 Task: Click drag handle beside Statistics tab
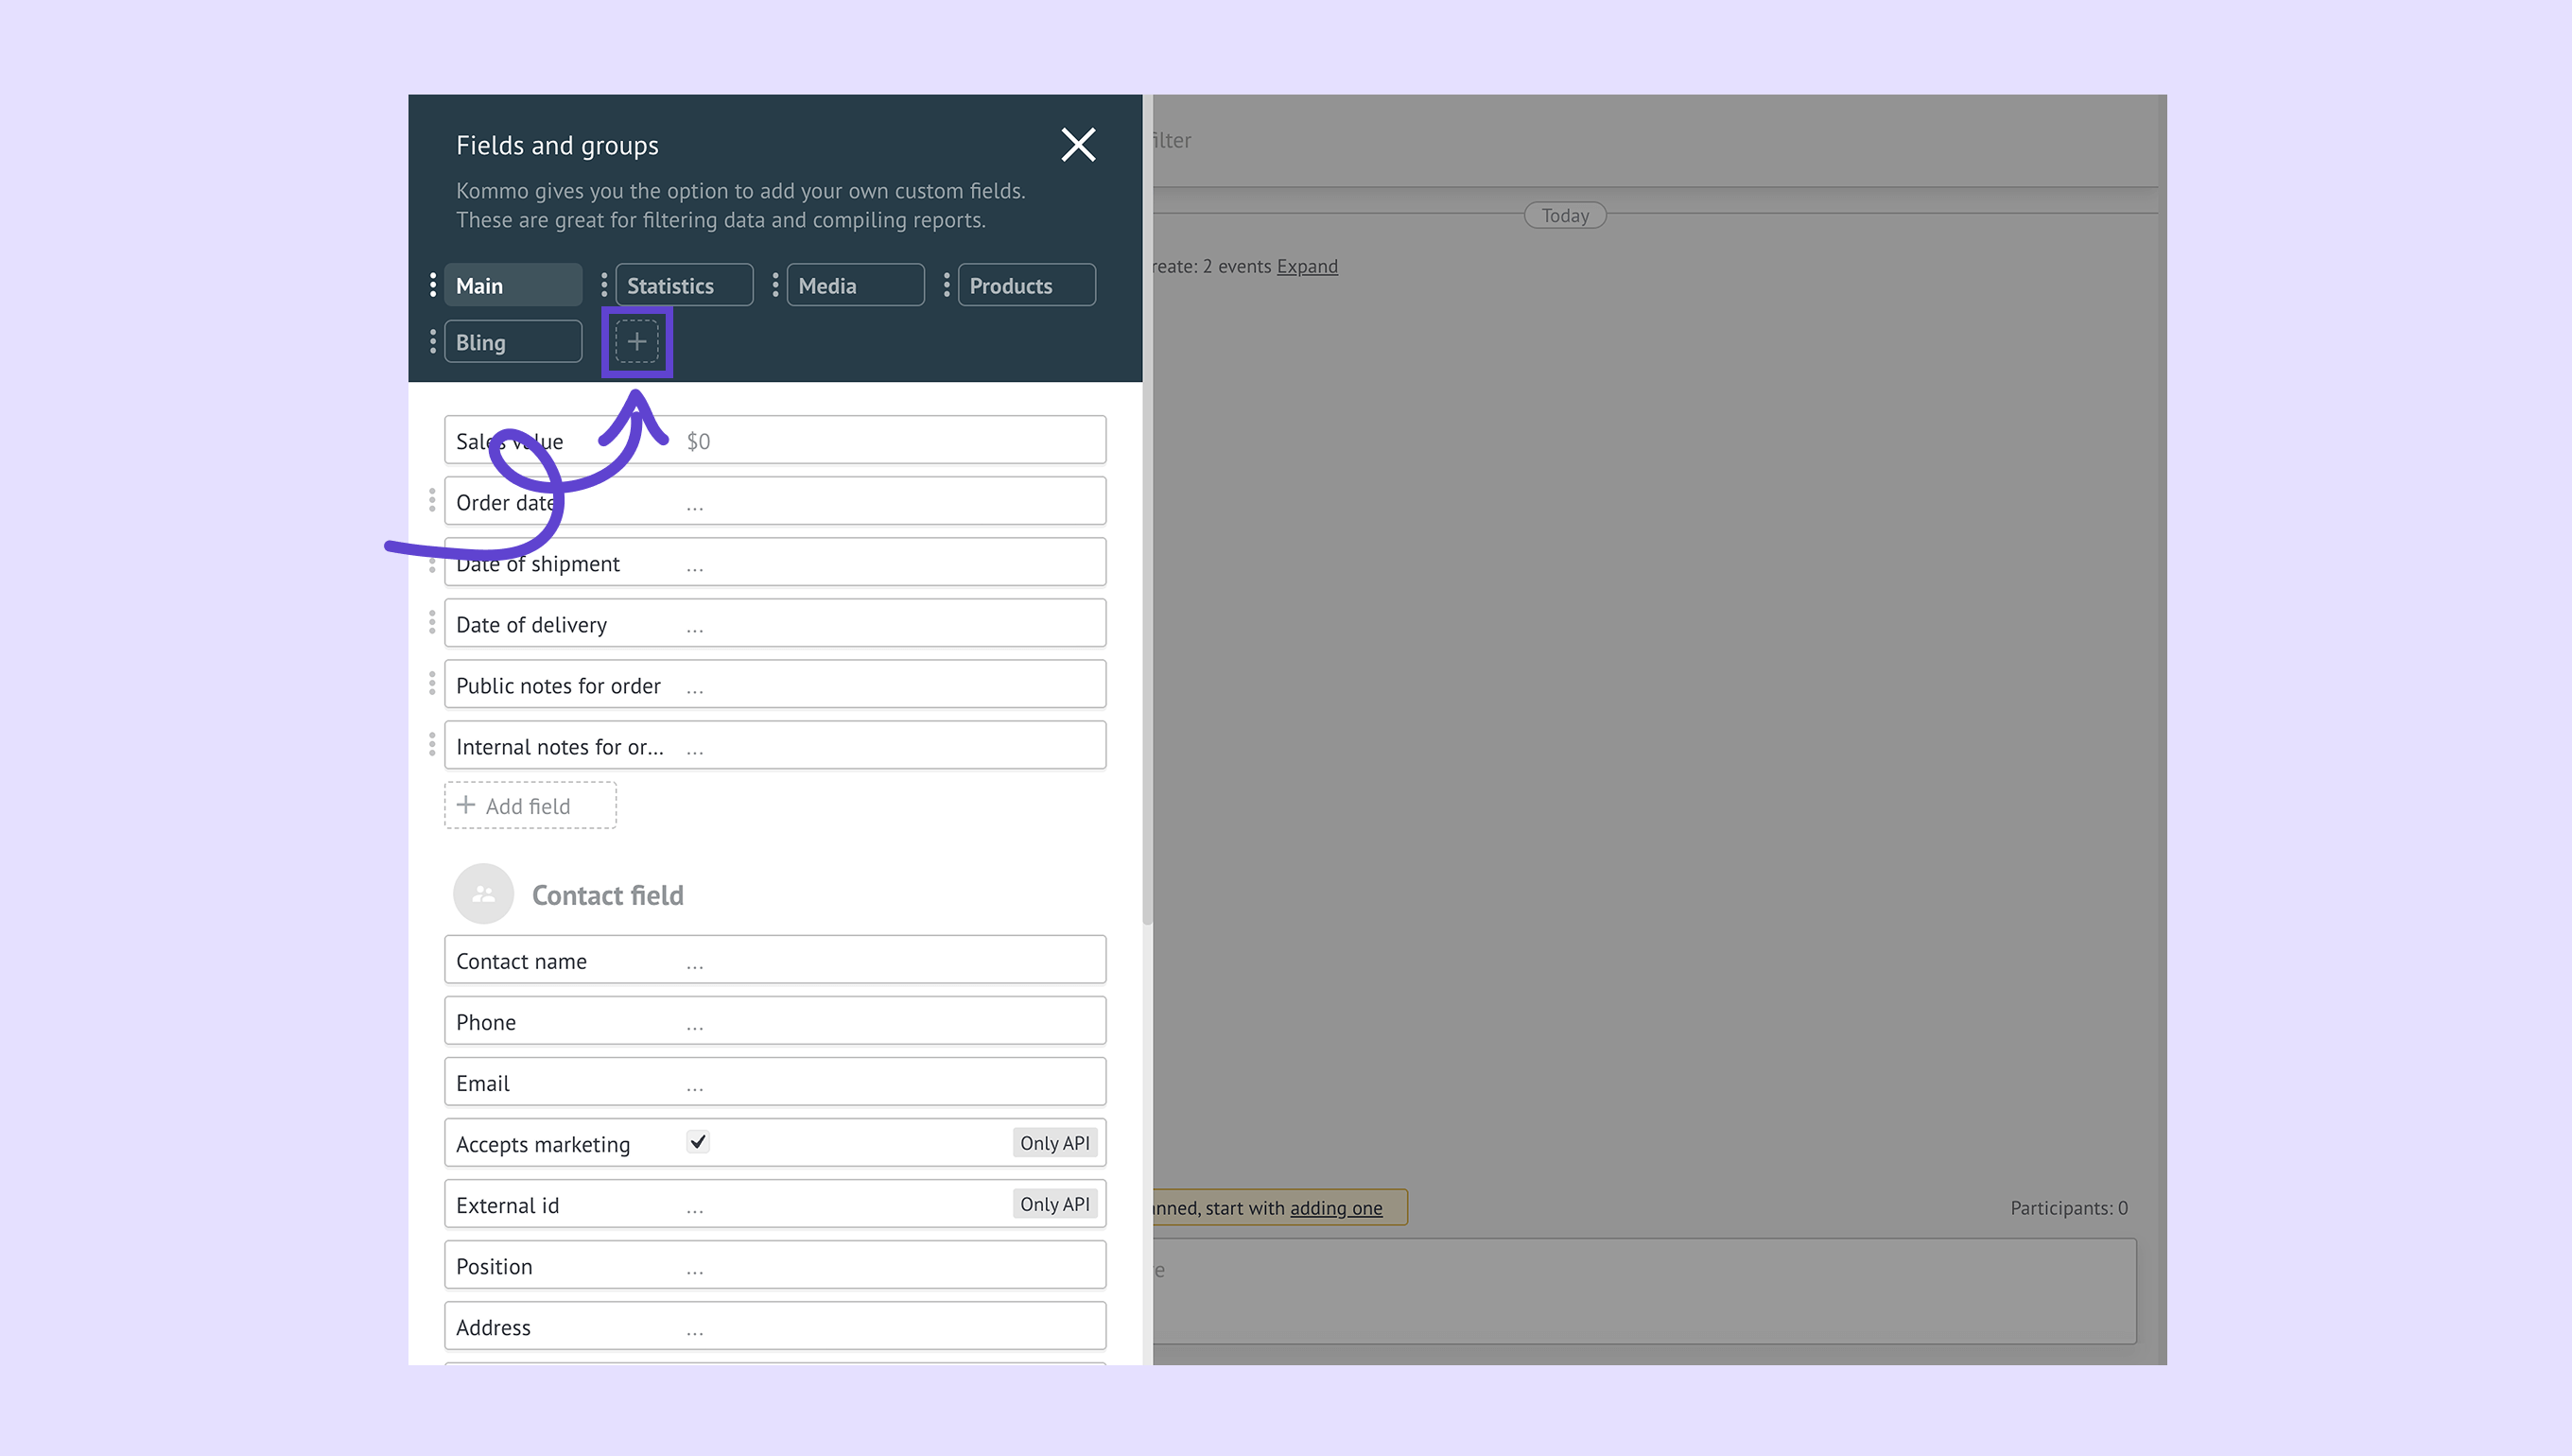click(603, 285)
